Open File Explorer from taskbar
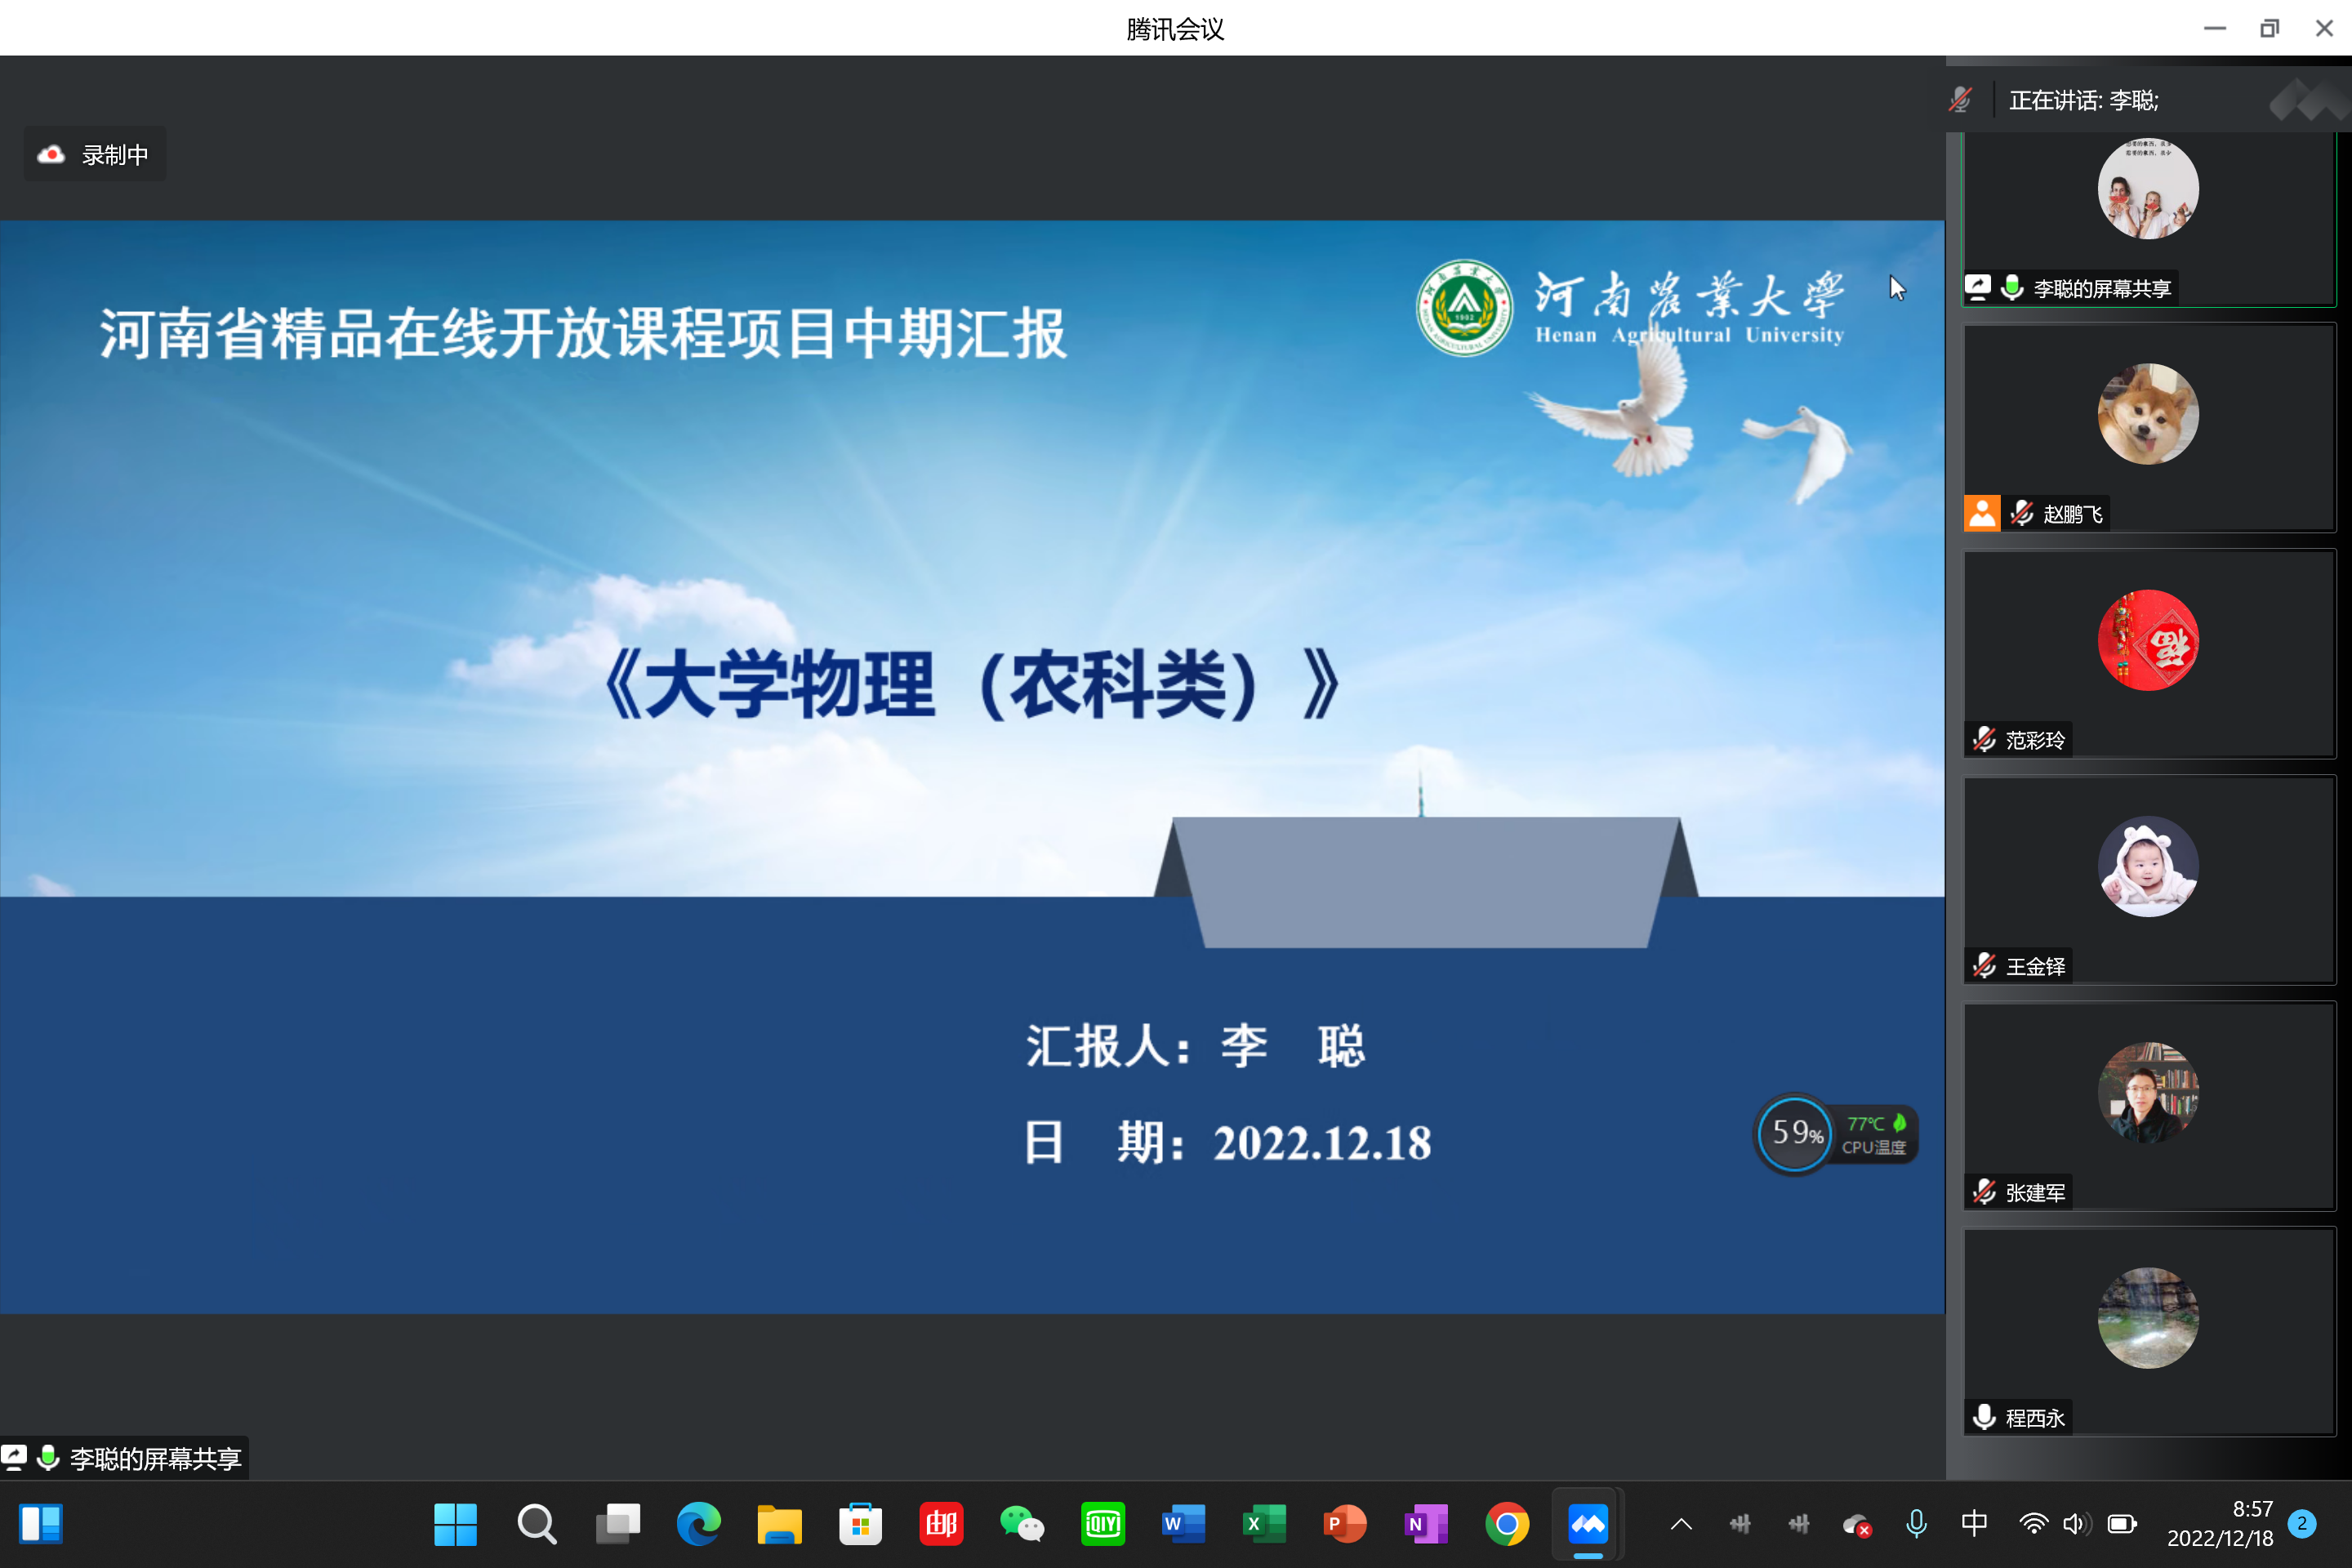The height and width of the screenshot is (1568, 2352). tap(779, 1524)
